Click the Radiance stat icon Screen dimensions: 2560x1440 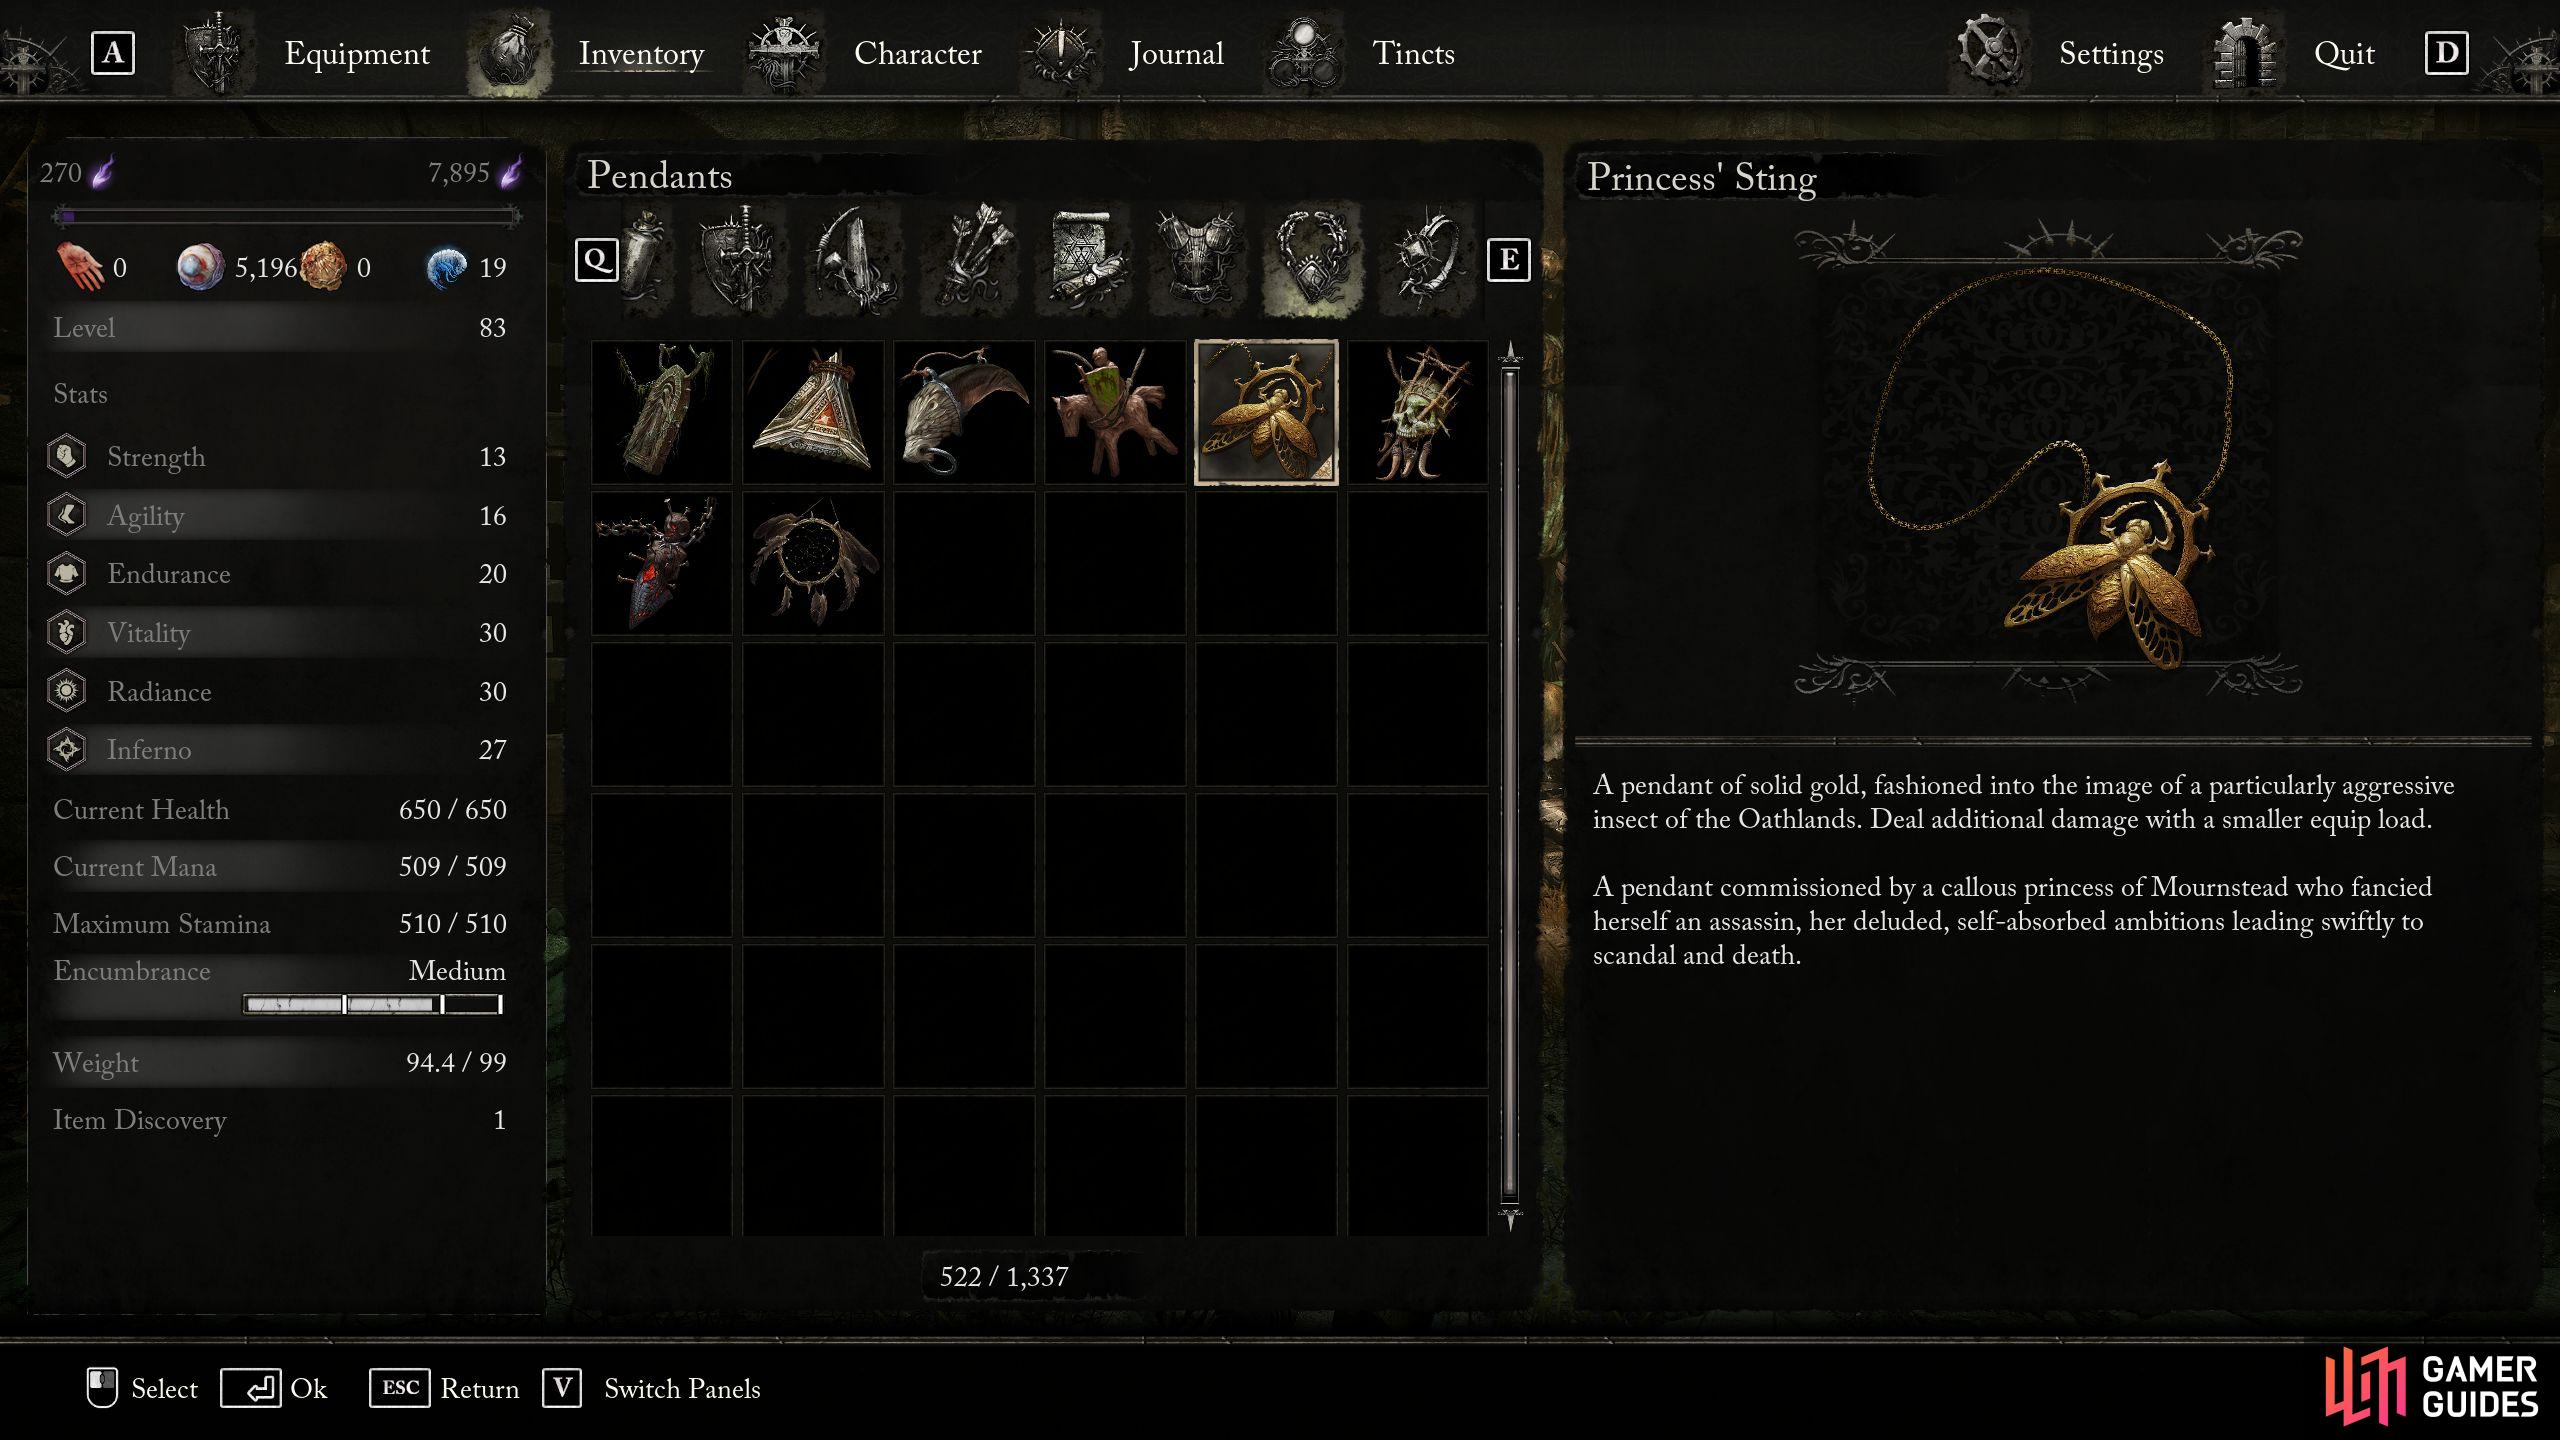(67, 691)
